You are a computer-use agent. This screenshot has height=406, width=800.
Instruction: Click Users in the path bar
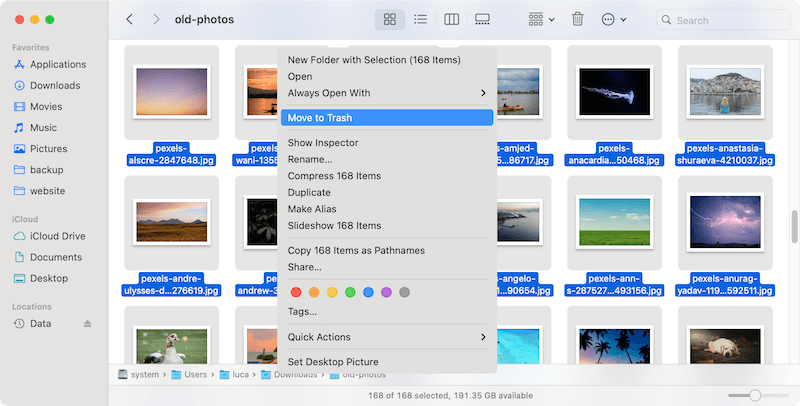click(189, 374)
